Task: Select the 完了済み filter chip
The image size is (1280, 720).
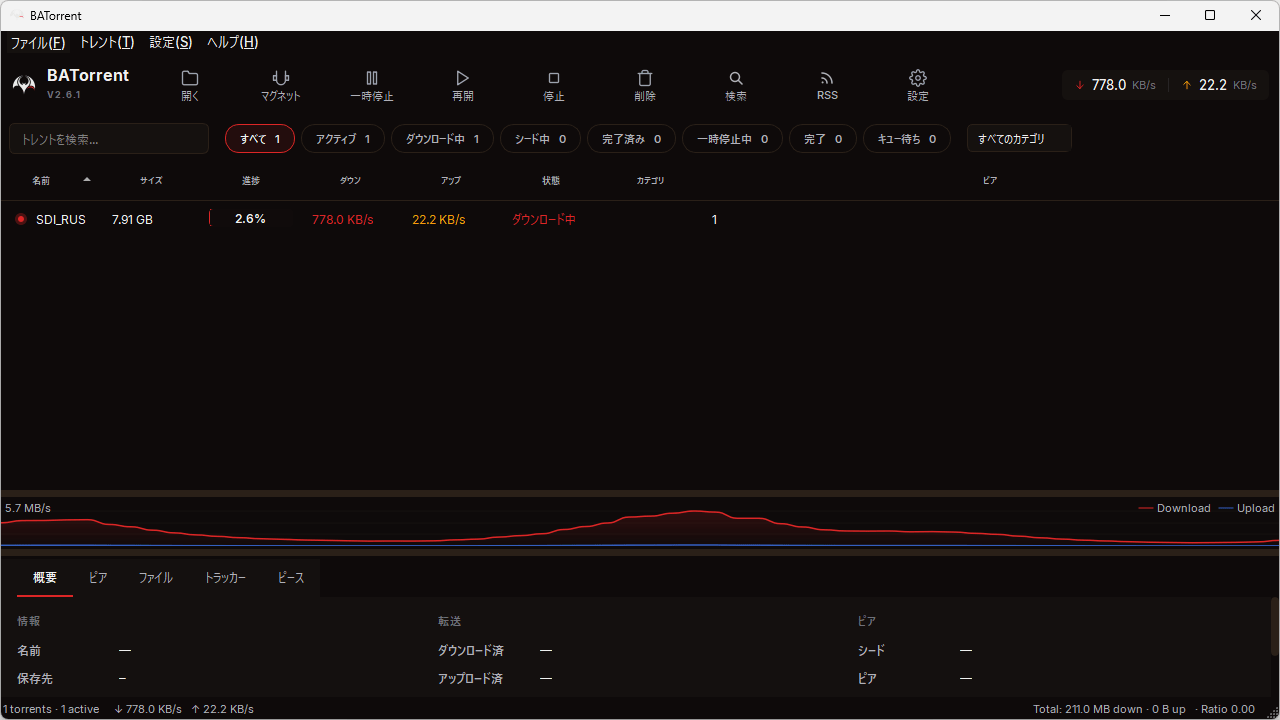Action: tap(631, 139)
